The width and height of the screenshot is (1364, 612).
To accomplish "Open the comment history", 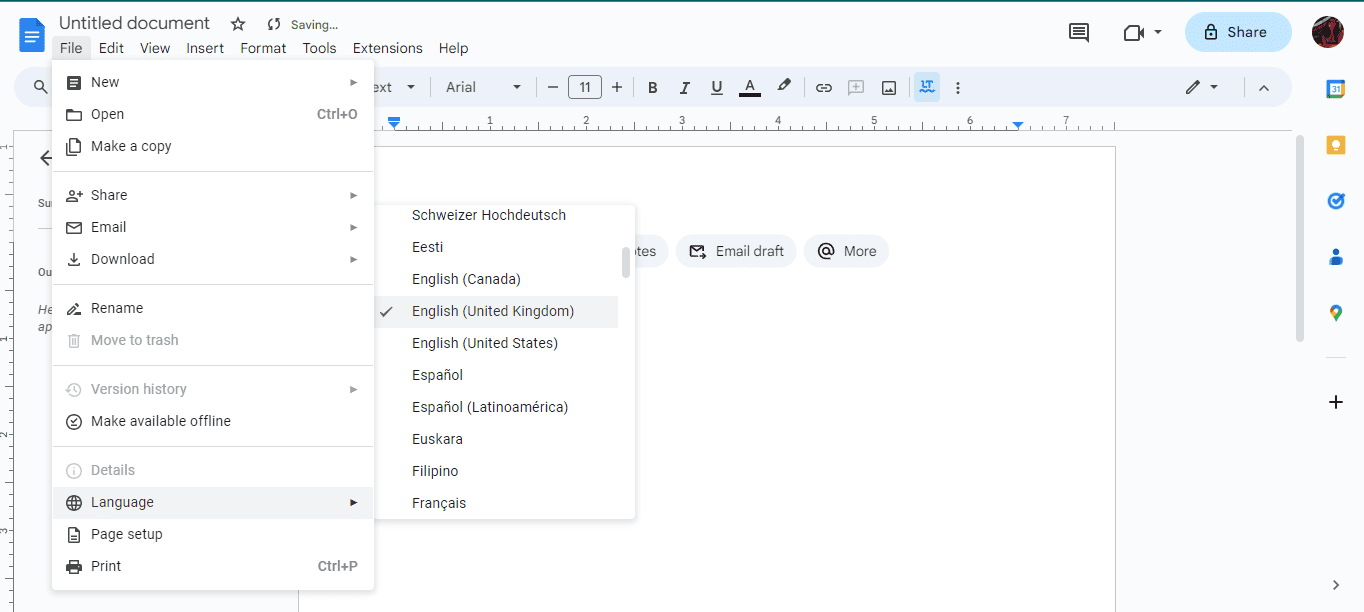I will click(1078, 32).
